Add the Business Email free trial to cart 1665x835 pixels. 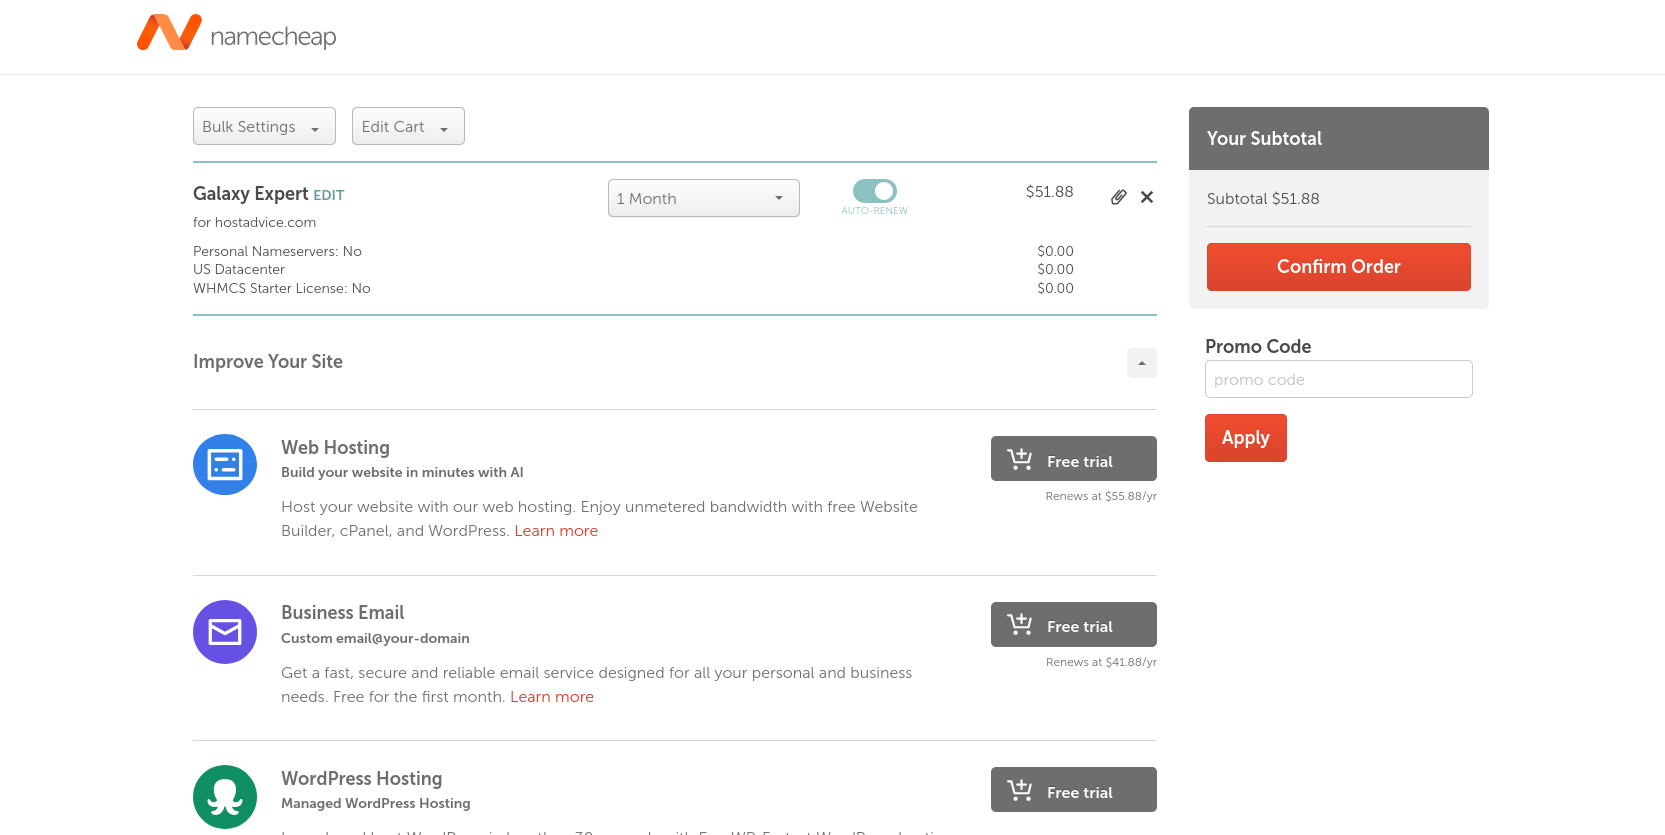click(x=1074, y=625)
